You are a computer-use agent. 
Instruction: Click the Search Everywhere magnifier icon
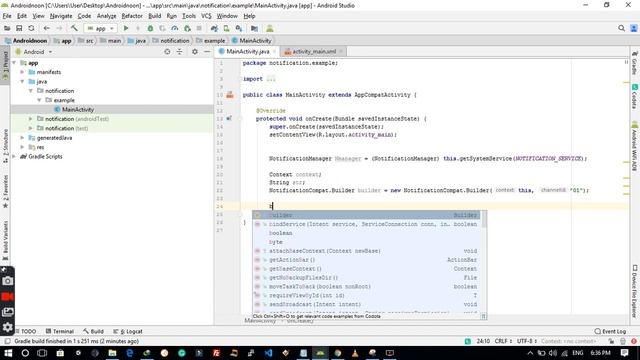[x=621, y=28]
